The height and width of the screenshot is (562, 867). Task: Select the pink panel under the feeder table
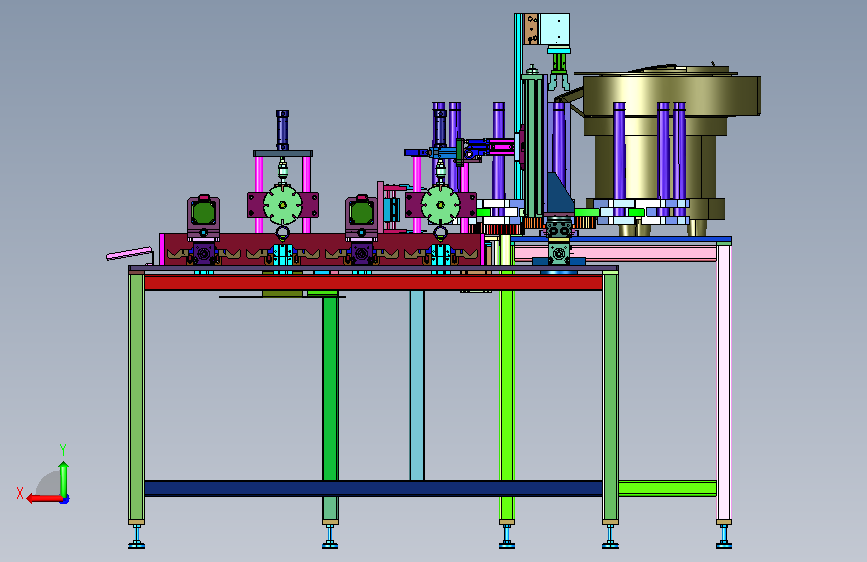pyautogui.click(x=615, y=254)
